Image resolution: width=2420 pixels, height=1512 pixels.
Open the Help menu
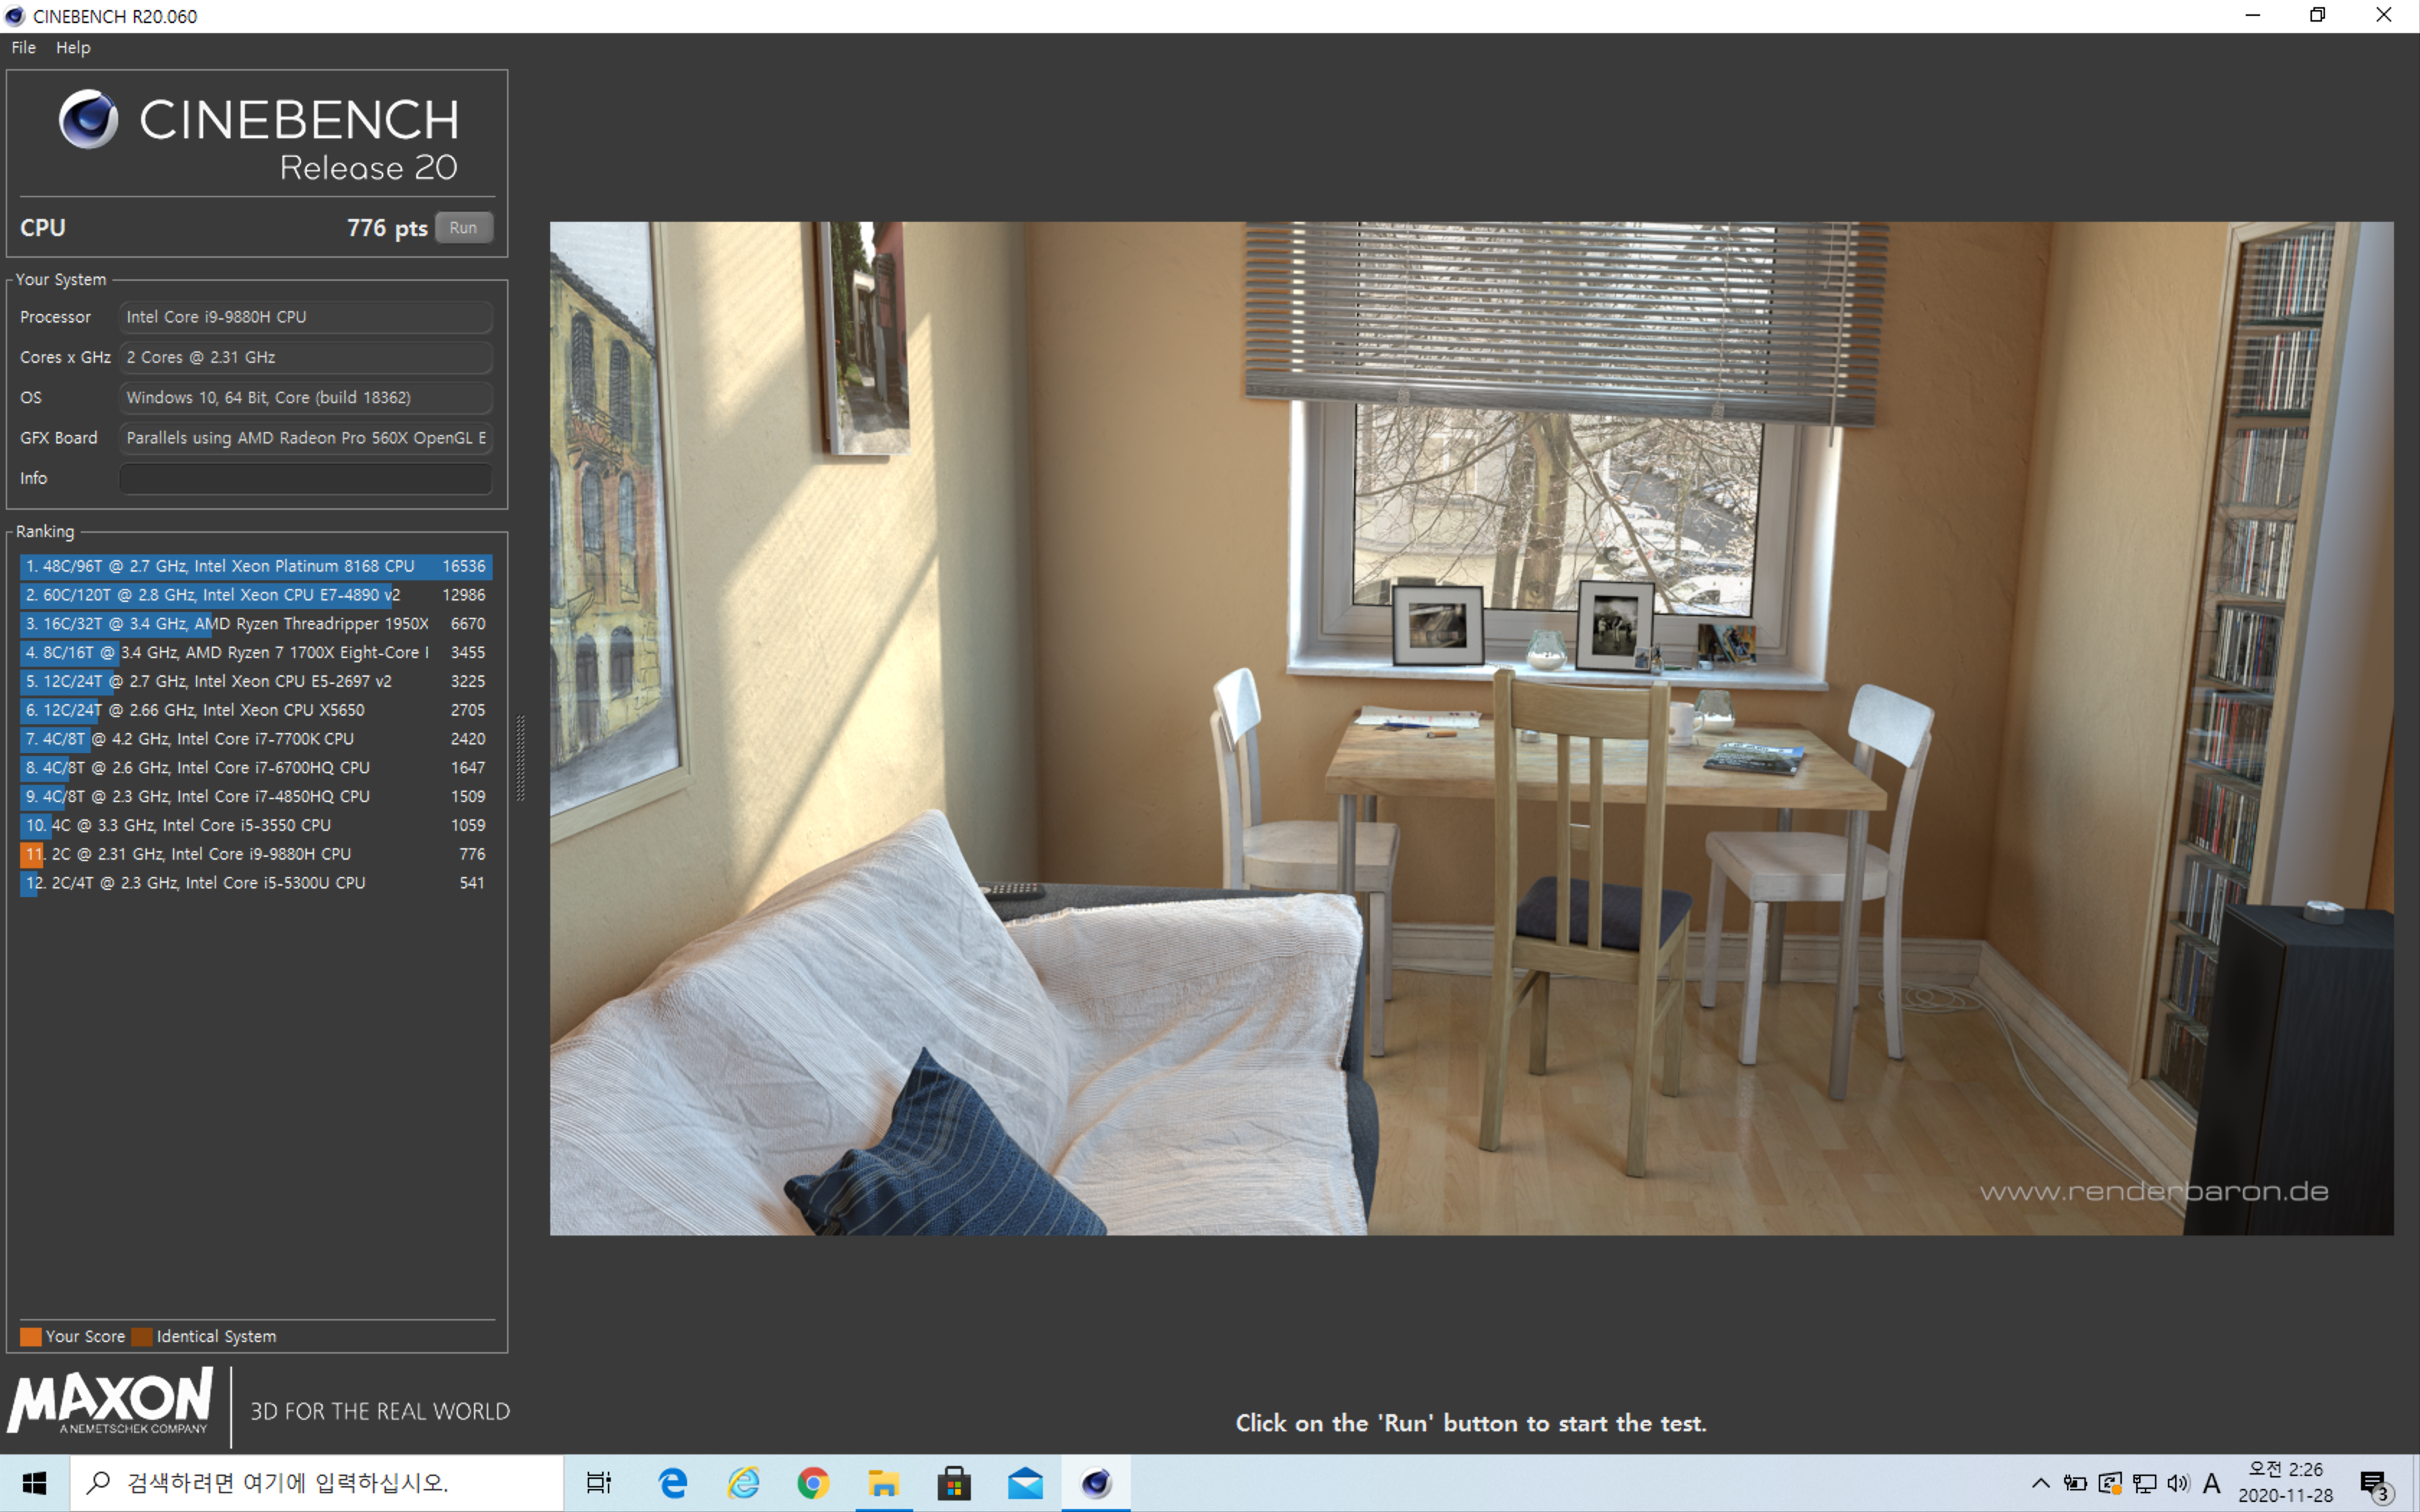[x=73, y=47]
